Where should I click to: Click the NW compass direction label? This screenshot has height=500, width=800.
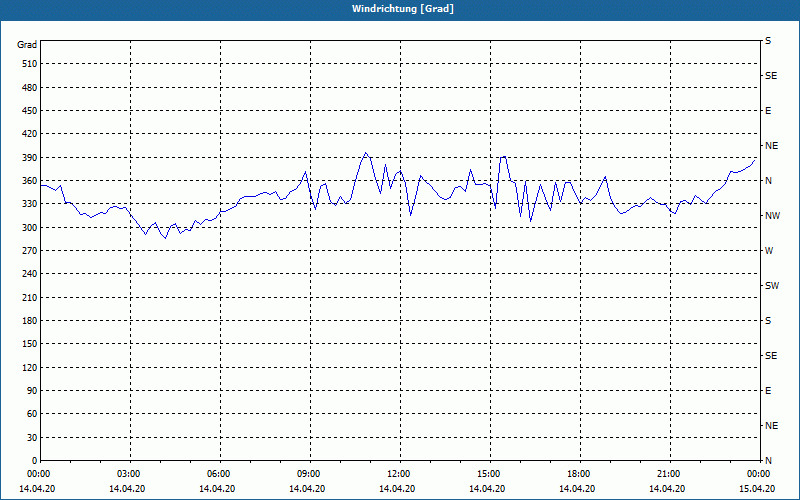coord(772,216)
